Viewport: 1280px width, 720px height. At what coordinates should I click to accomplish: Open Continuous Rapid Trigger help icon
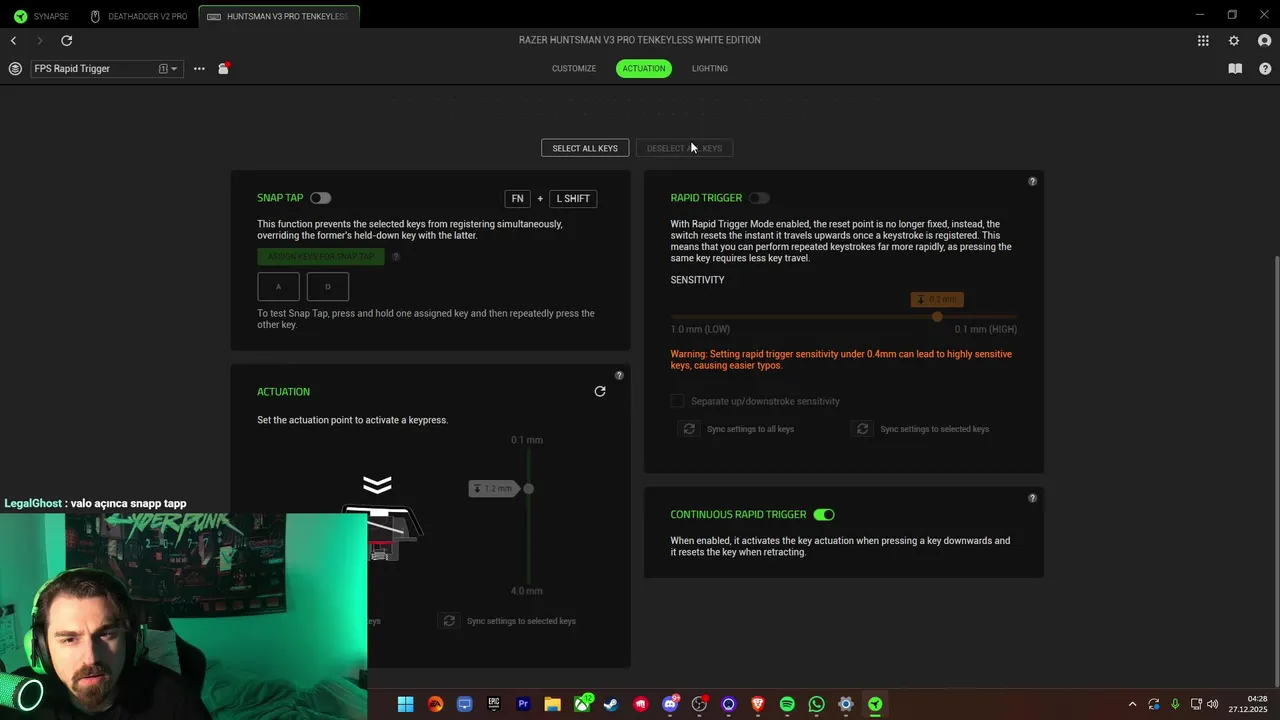tap(1032, 498)
